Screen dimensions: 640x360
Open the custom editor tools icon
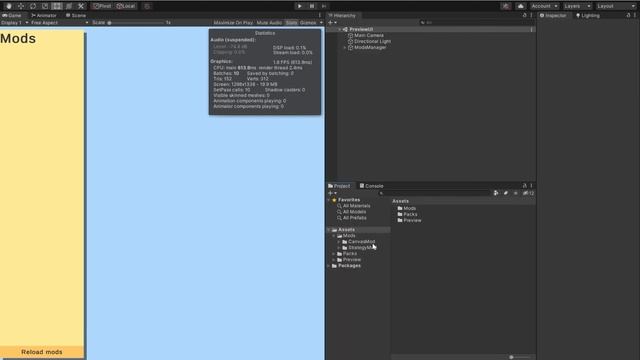pyautogui.click(x=81, y=6)
